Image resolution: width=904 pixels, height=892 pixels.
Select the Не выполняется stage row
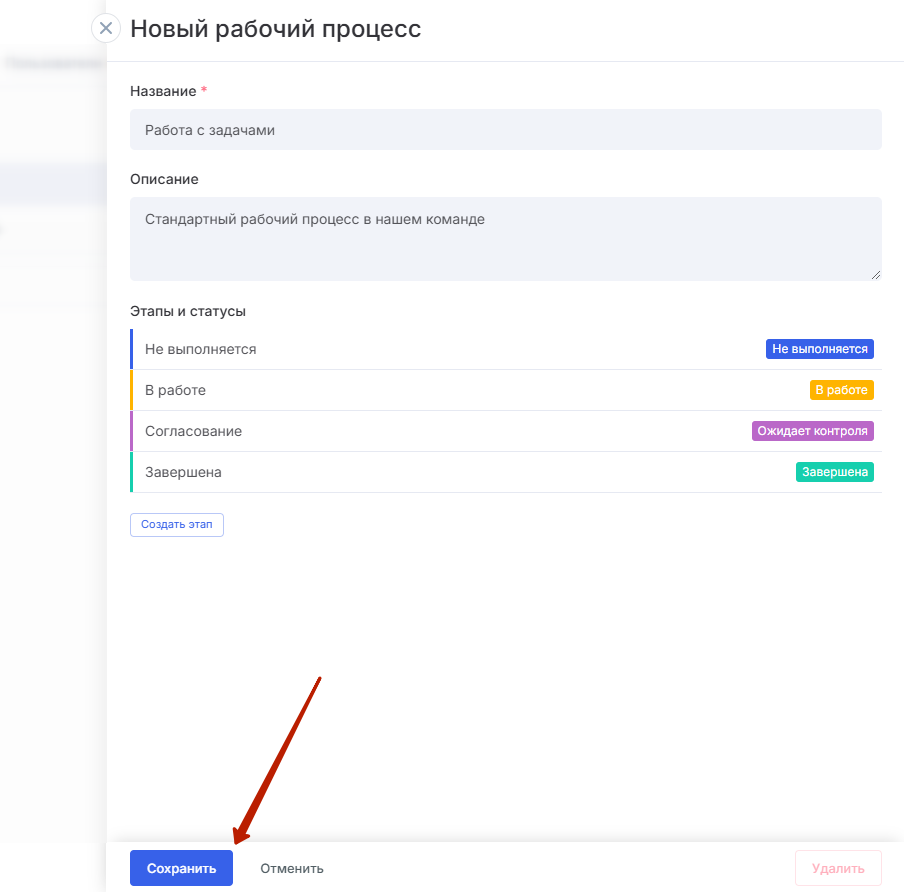click(506, 349)
